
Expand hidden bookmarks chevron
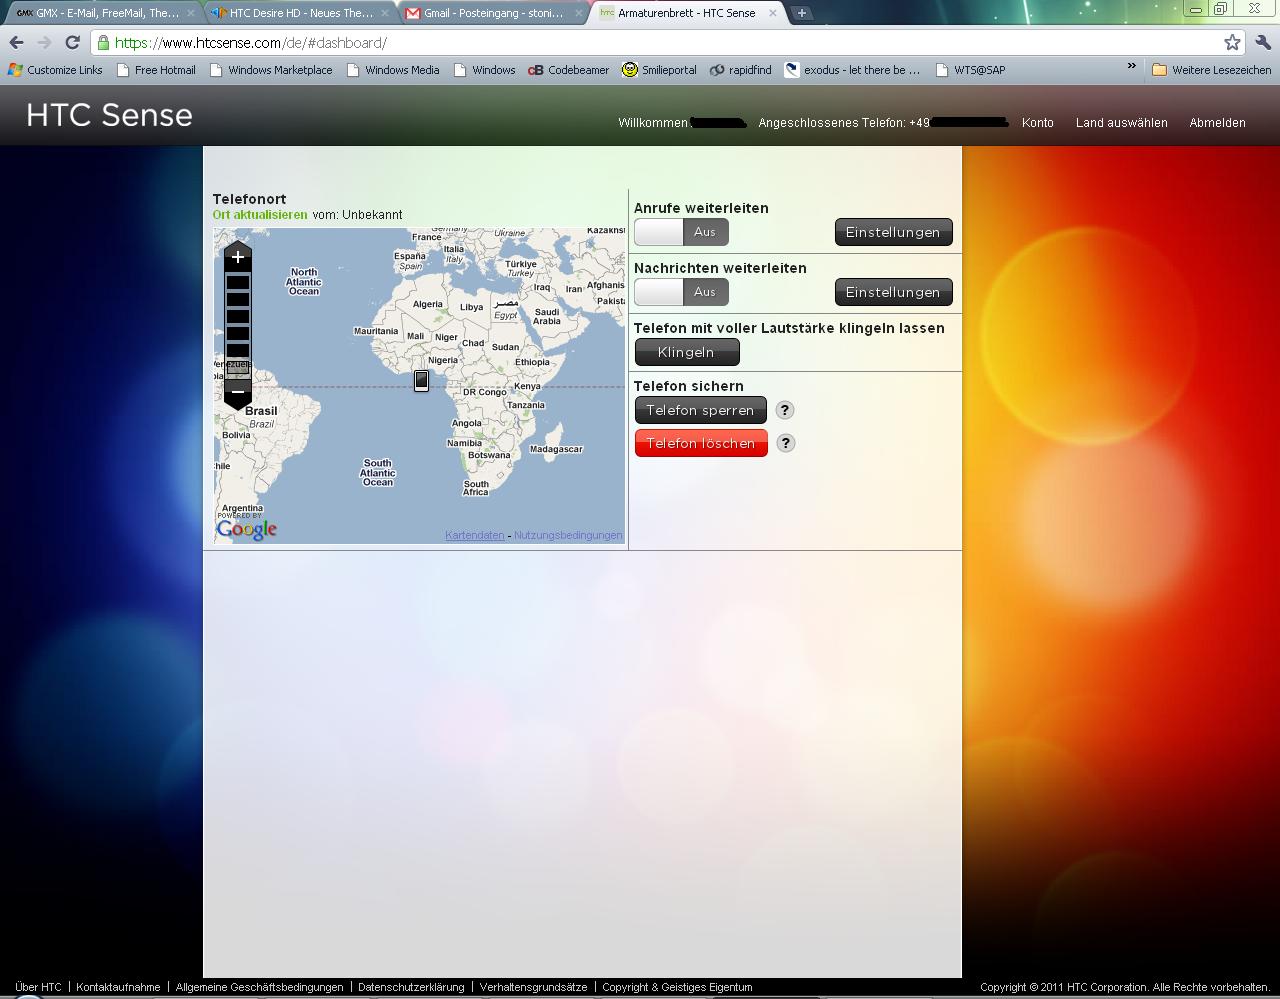[1132, 66]
